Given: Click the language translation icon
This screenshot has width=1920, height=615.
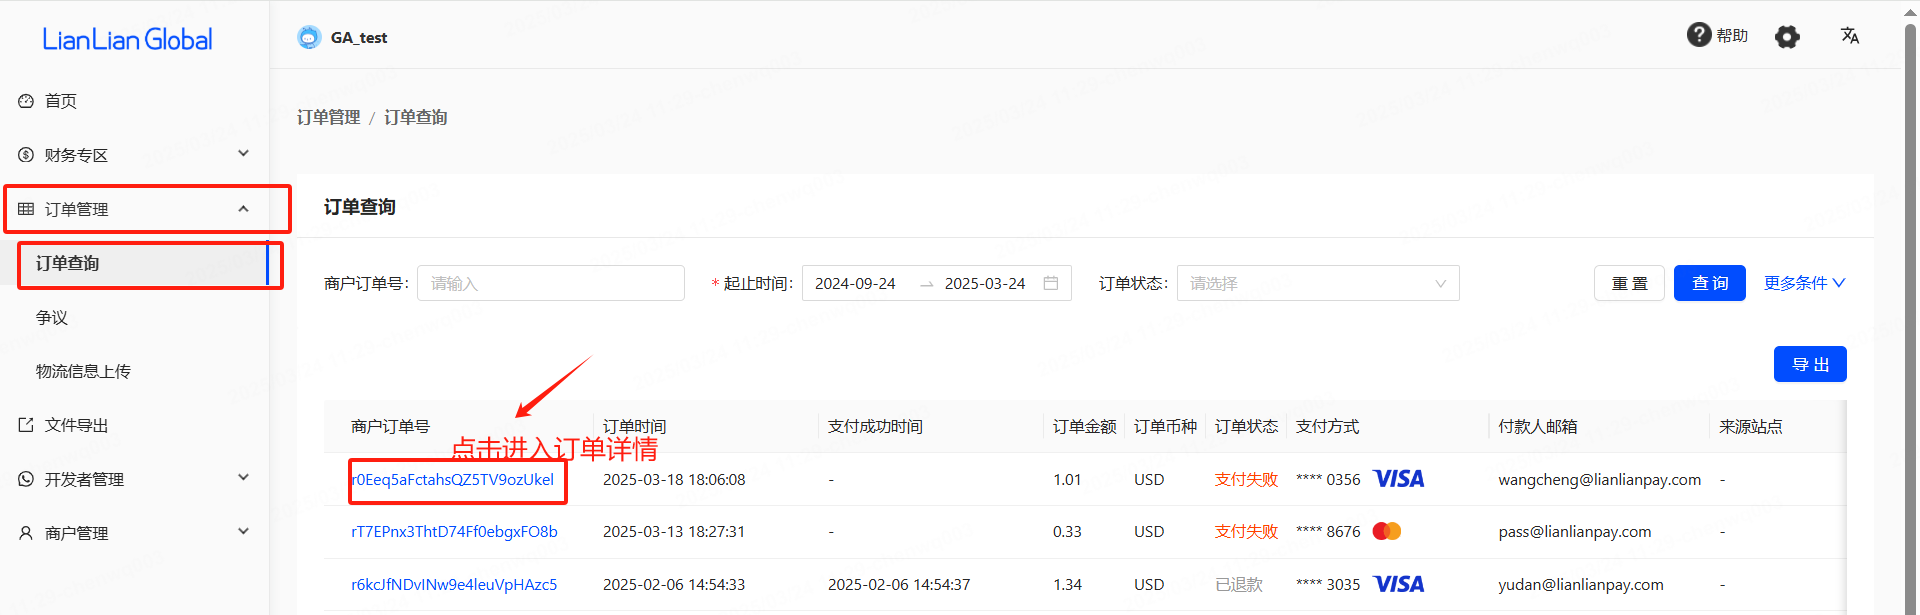Looking at the screenshot, I should tap(1850, 36).
